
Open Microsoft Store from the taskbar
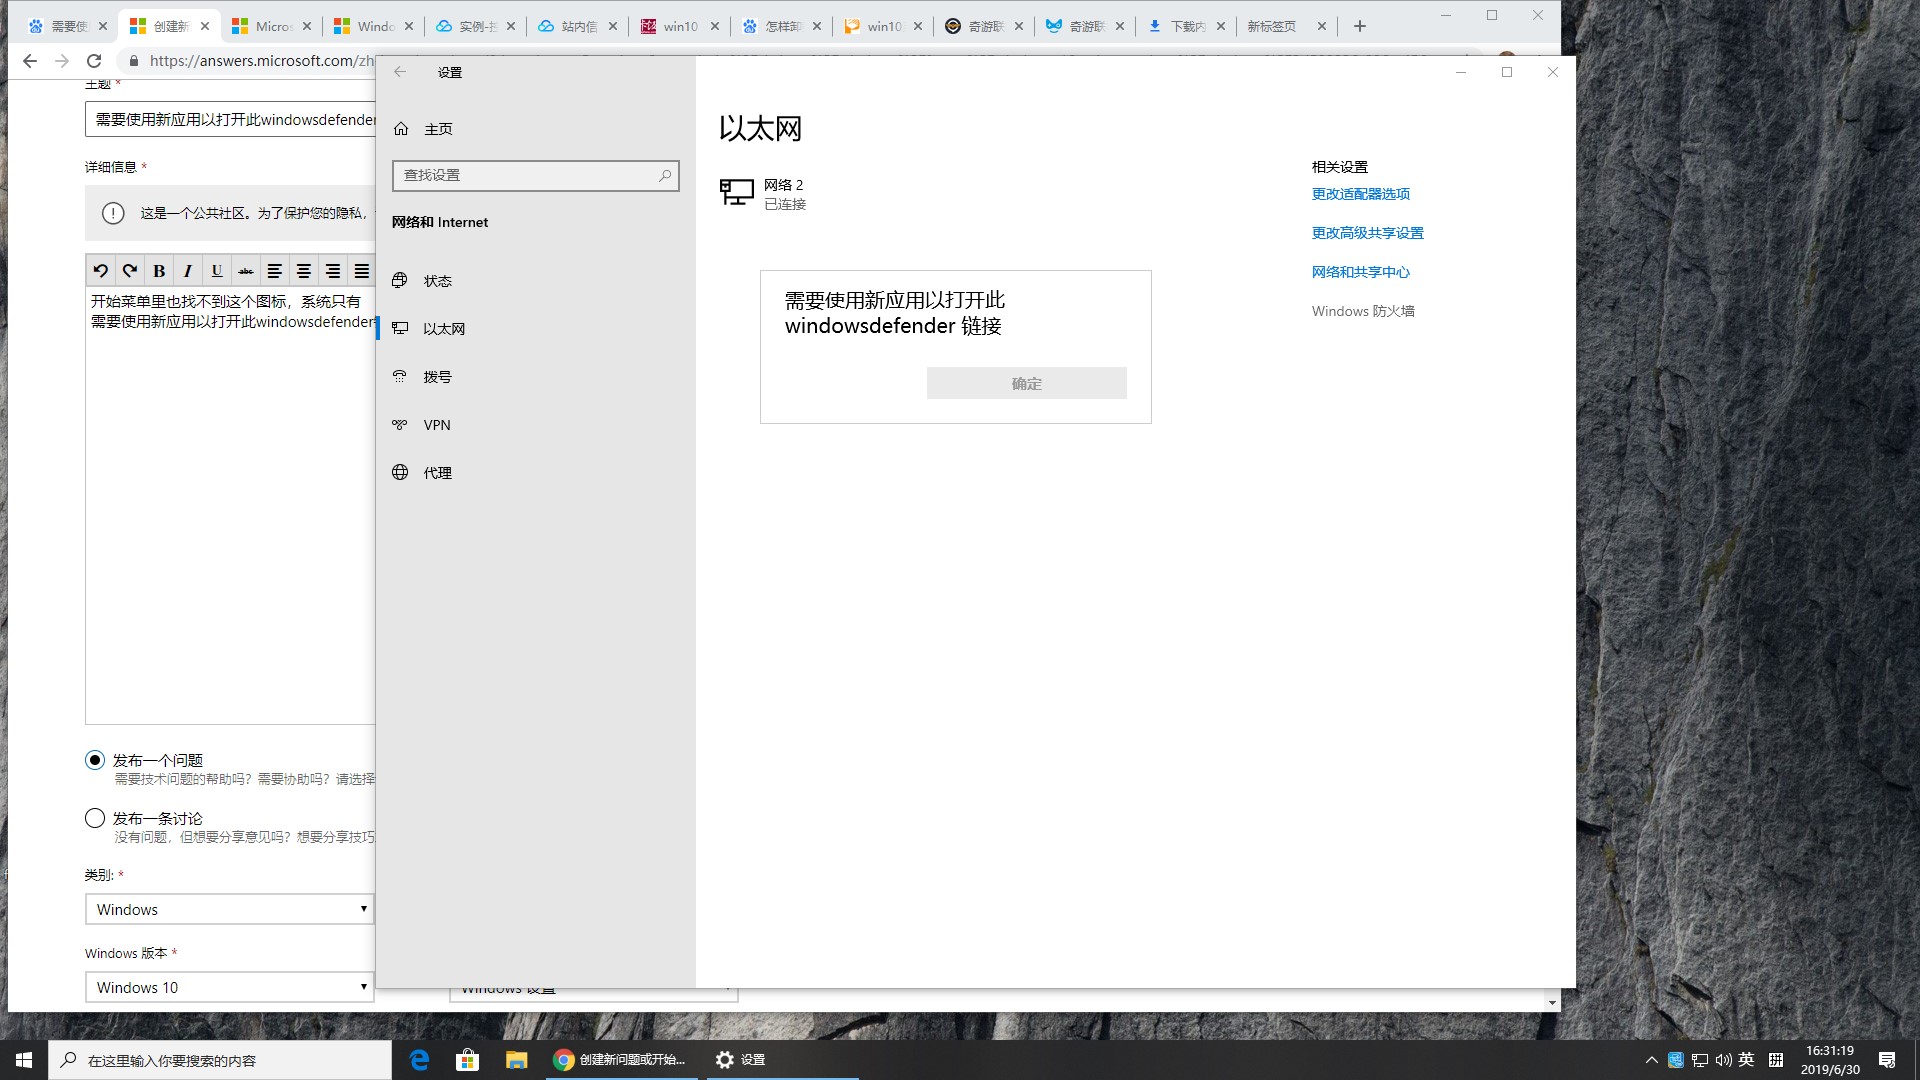(467, 1060)
